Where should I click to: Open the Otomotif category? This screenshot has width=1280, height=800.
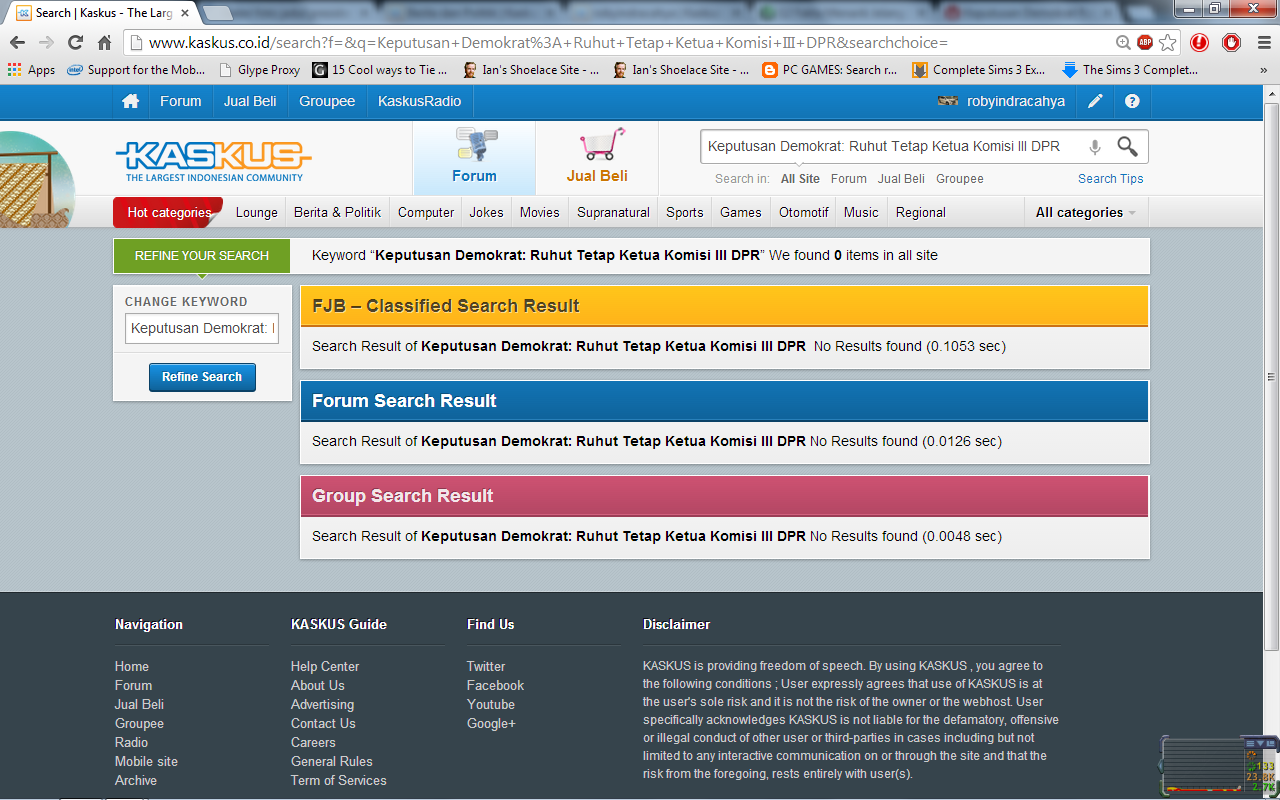pos(804,212)
